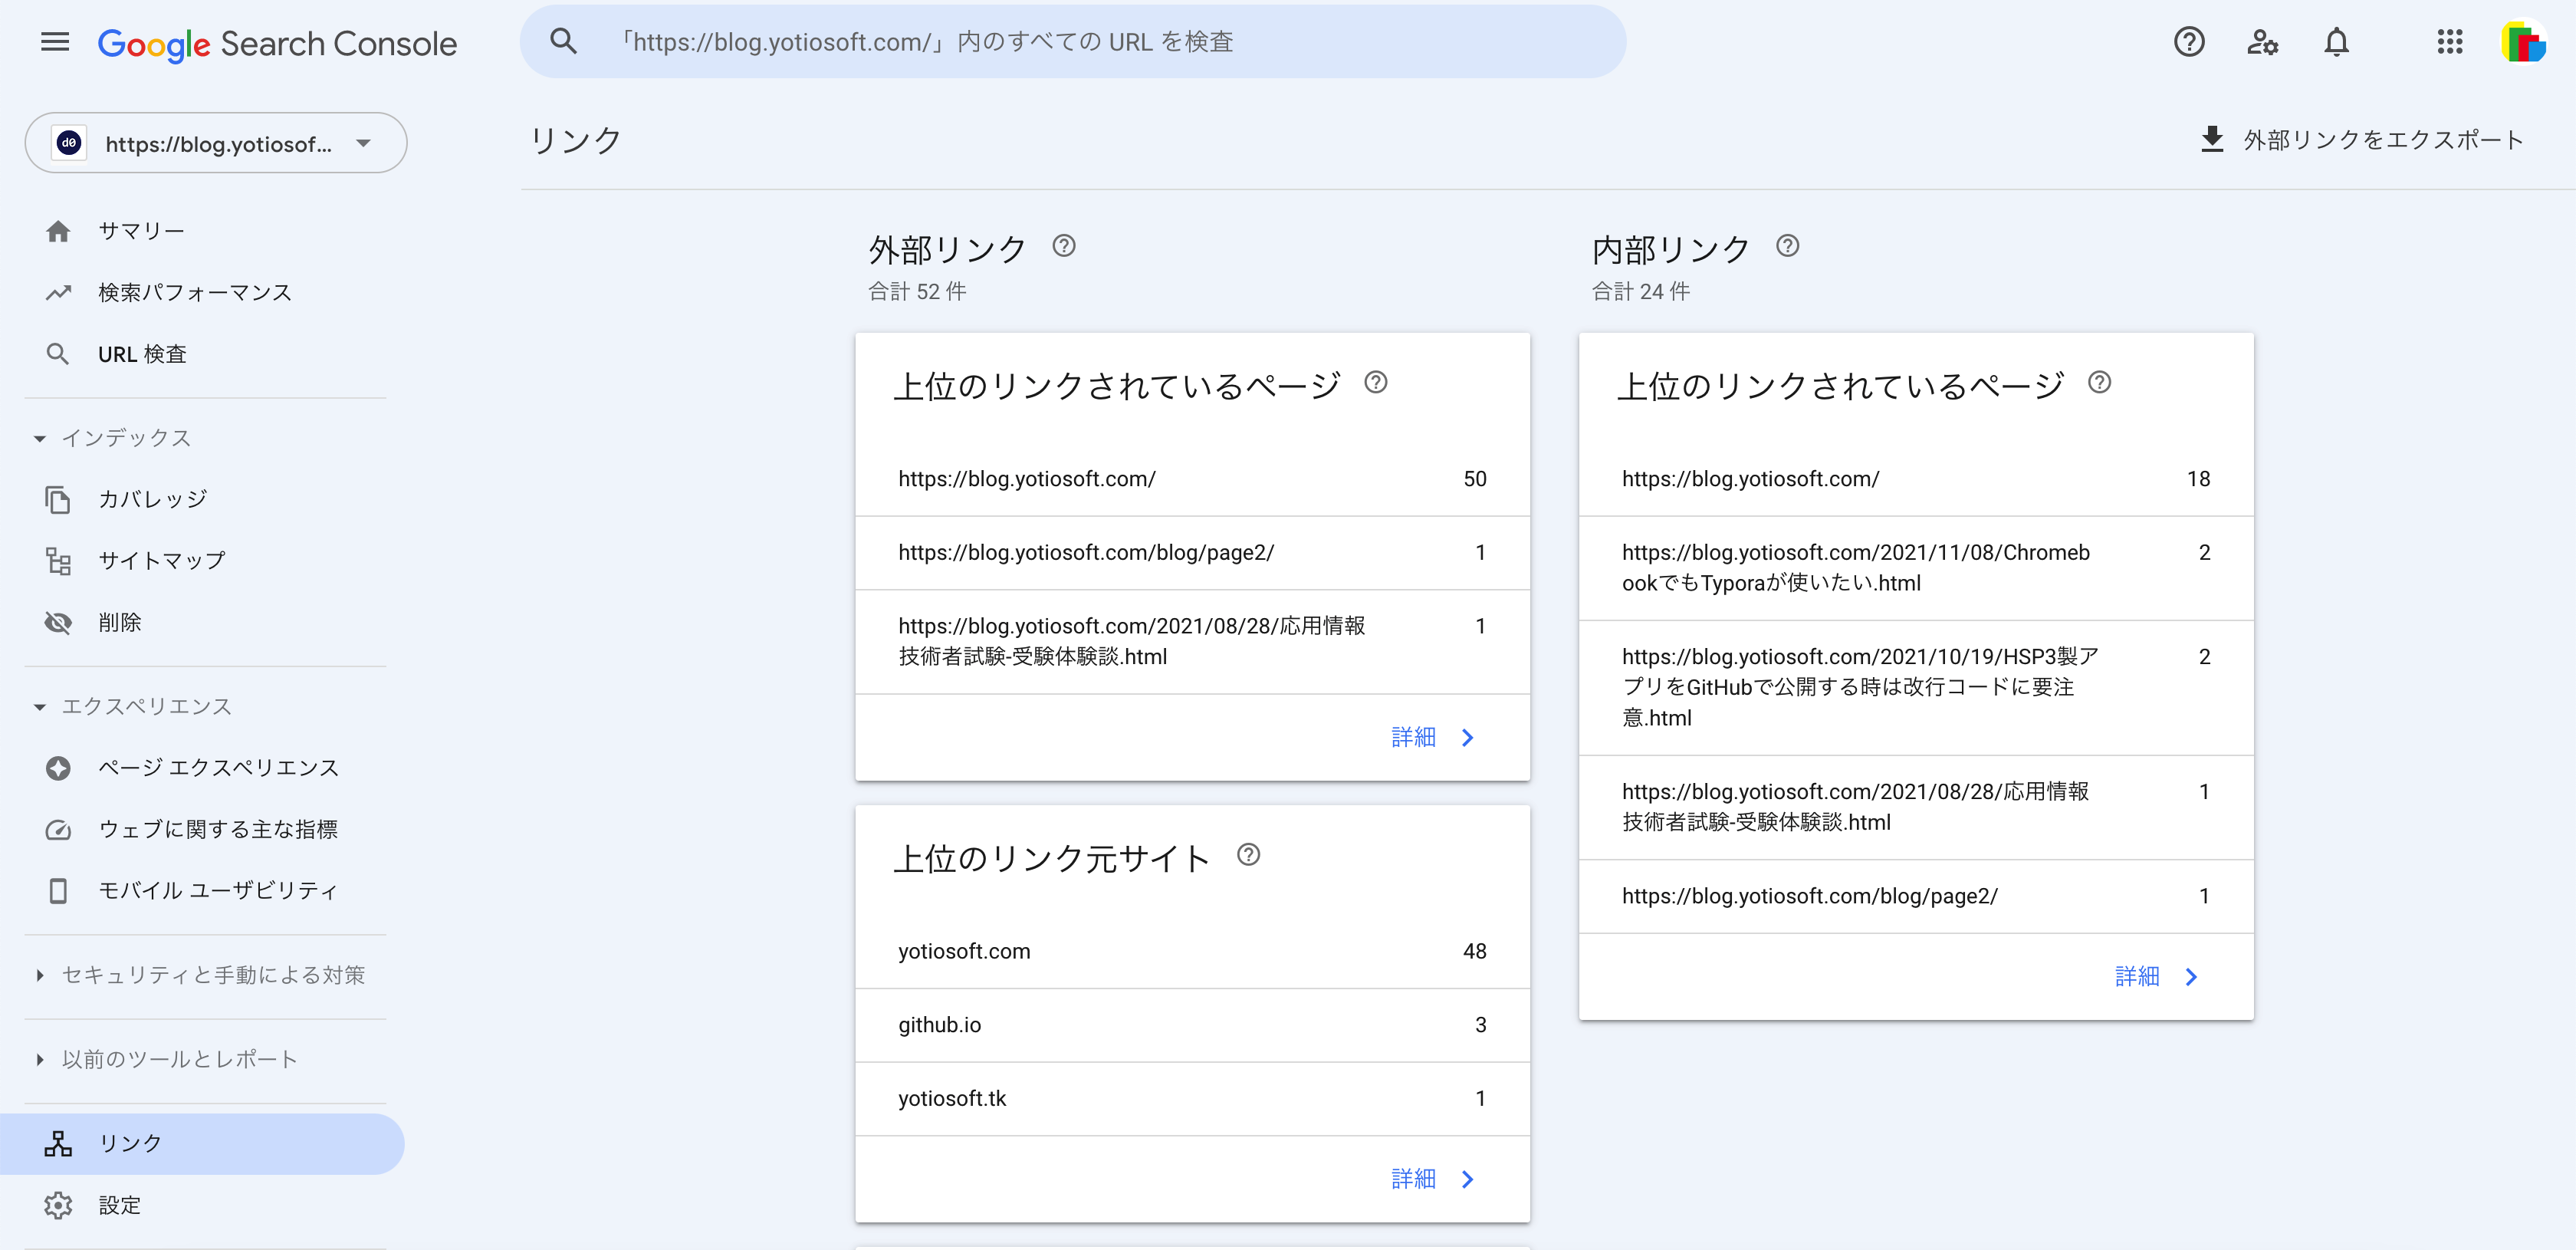The image size is (2576, 1250).
Task: Click the magnifier icon for URL 検査
Action: [x=58, y=354]
